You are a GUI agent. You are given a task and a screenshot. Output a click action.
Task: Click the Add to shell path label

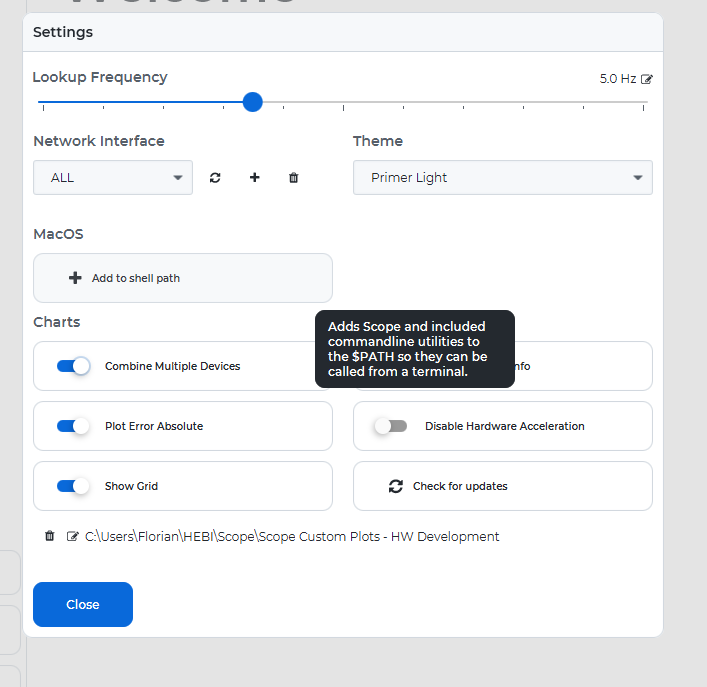[136, 278]
